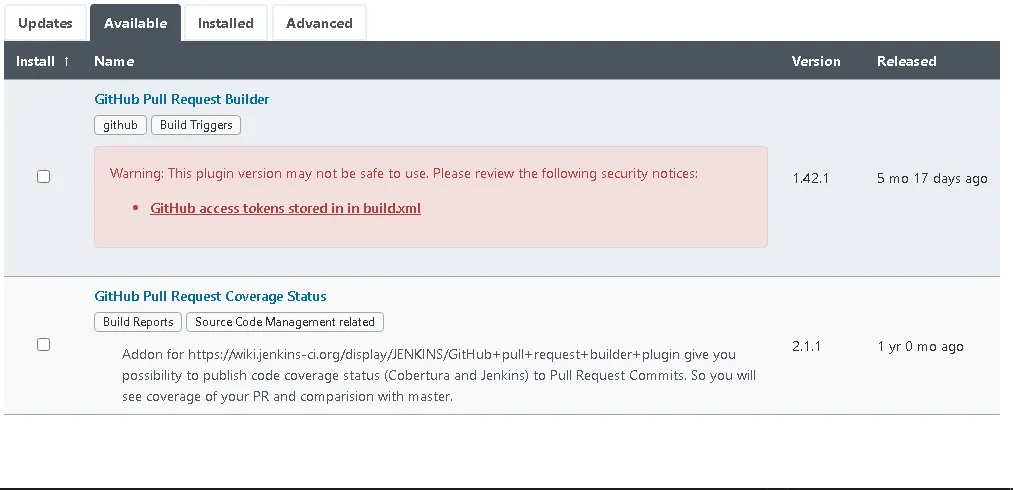
Task: Open GitHub Pull Request Coverage Status link
Action: pos(210,296)
